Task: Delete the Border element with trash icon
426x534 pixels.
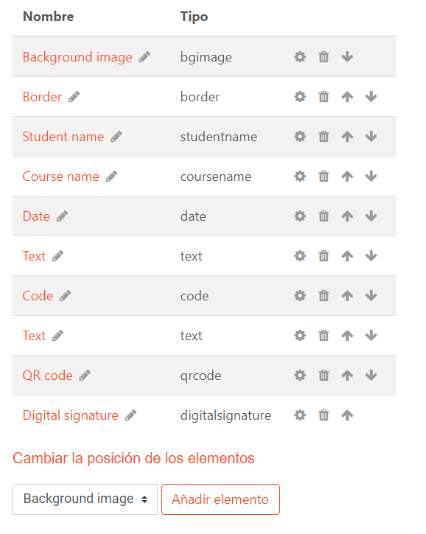Action: point(324,97)
